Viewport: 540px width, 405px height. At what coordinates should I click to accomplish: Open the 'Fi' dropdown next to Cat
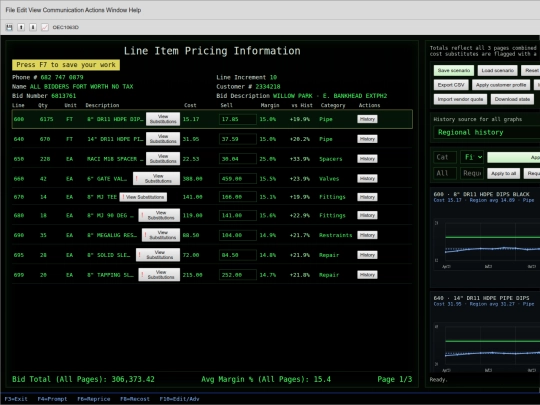pyautogui.click(x=472, y=157)
